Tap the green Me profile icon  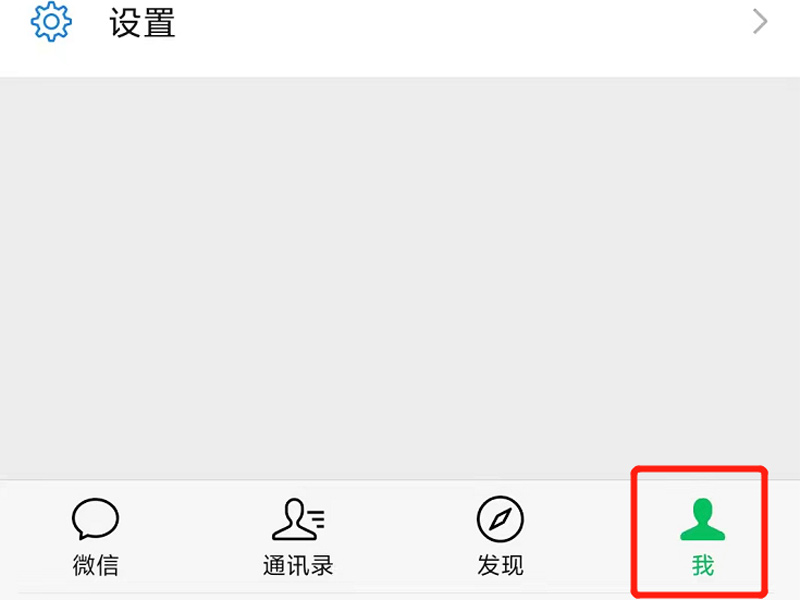(x=703, y=519)
